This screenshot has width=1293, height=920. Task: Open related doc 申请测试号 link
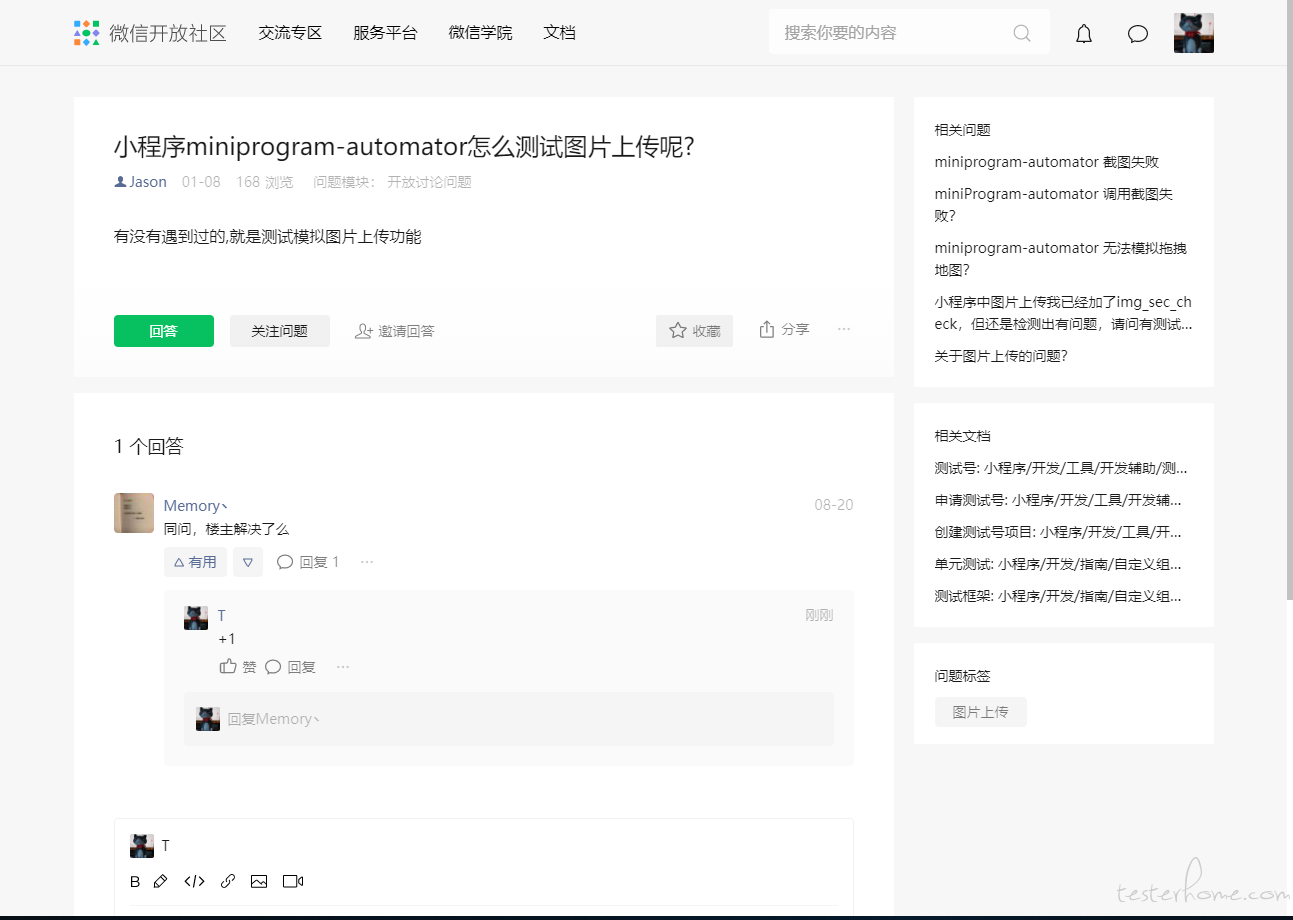pyautogui.click(x=1059, y=500)
